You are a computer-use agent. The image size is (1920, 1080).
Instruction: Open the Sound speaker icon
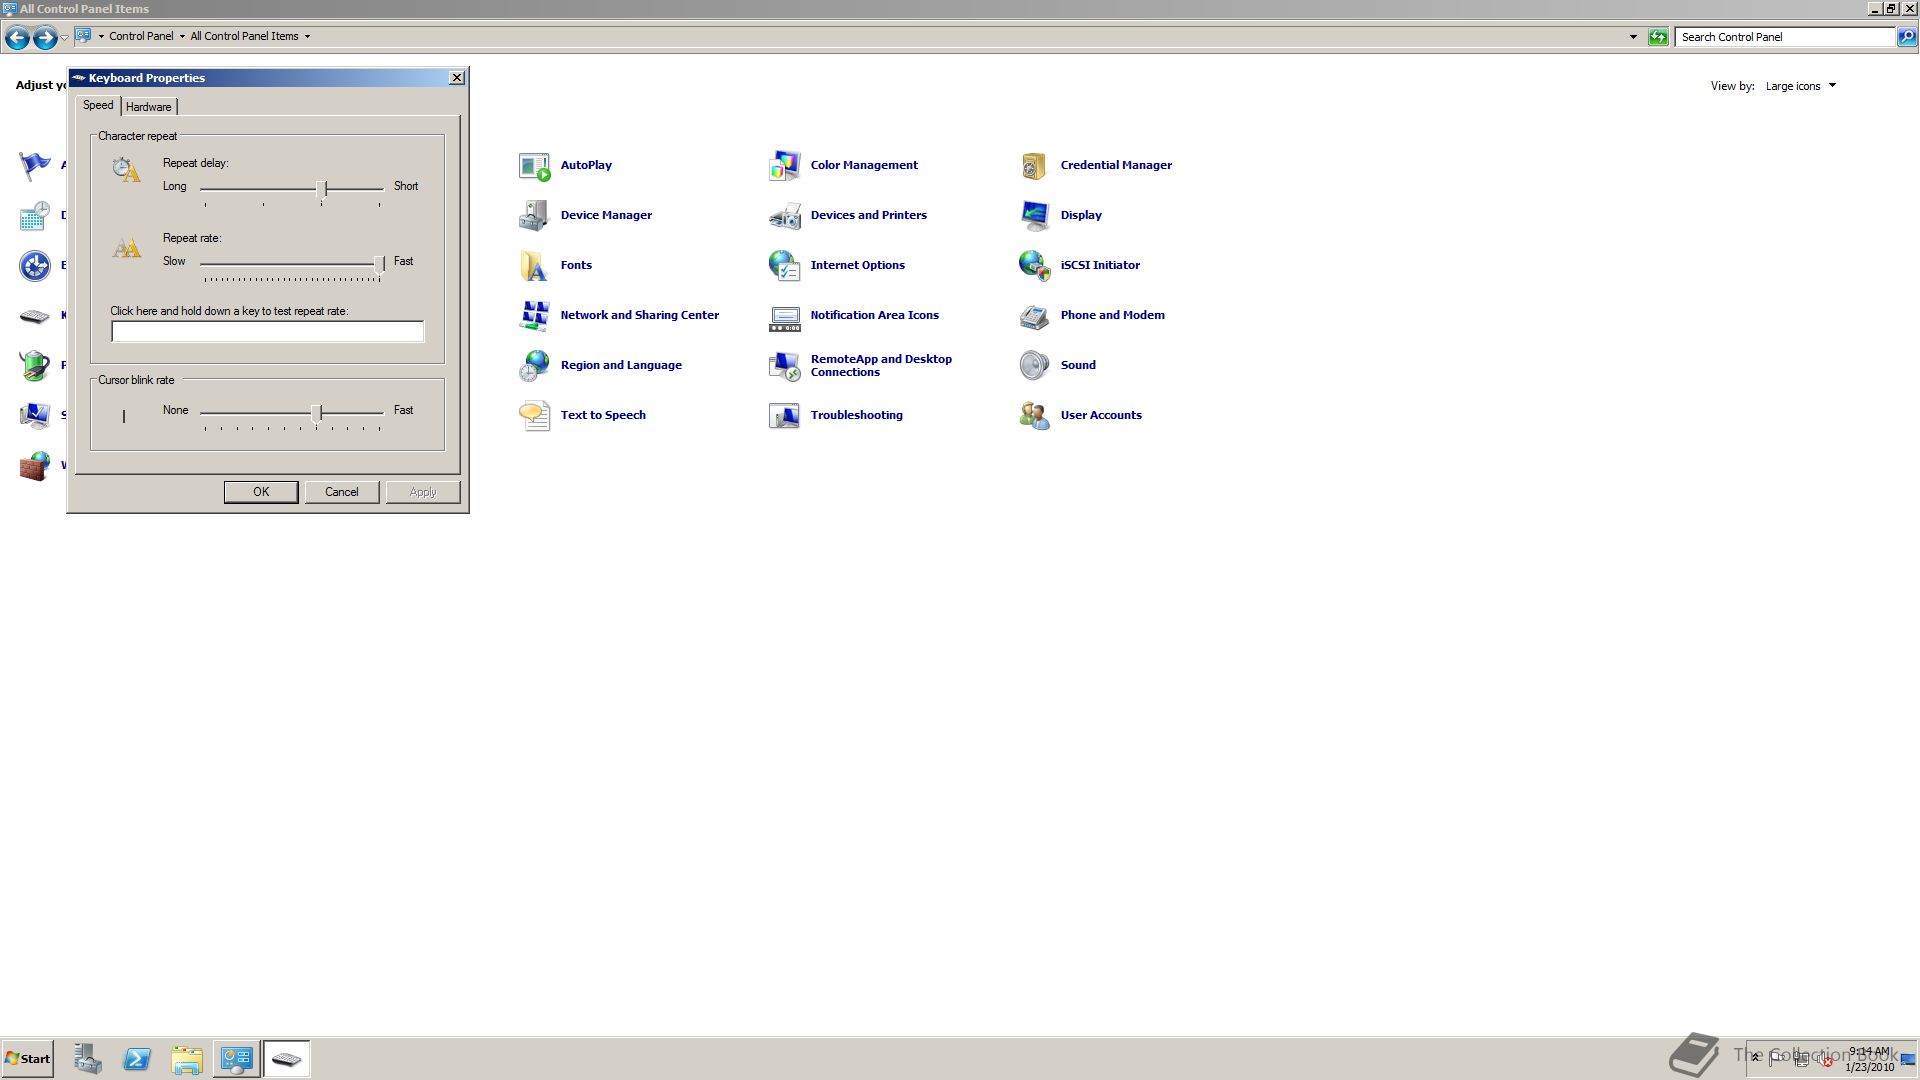click(x=1035, y=366)
